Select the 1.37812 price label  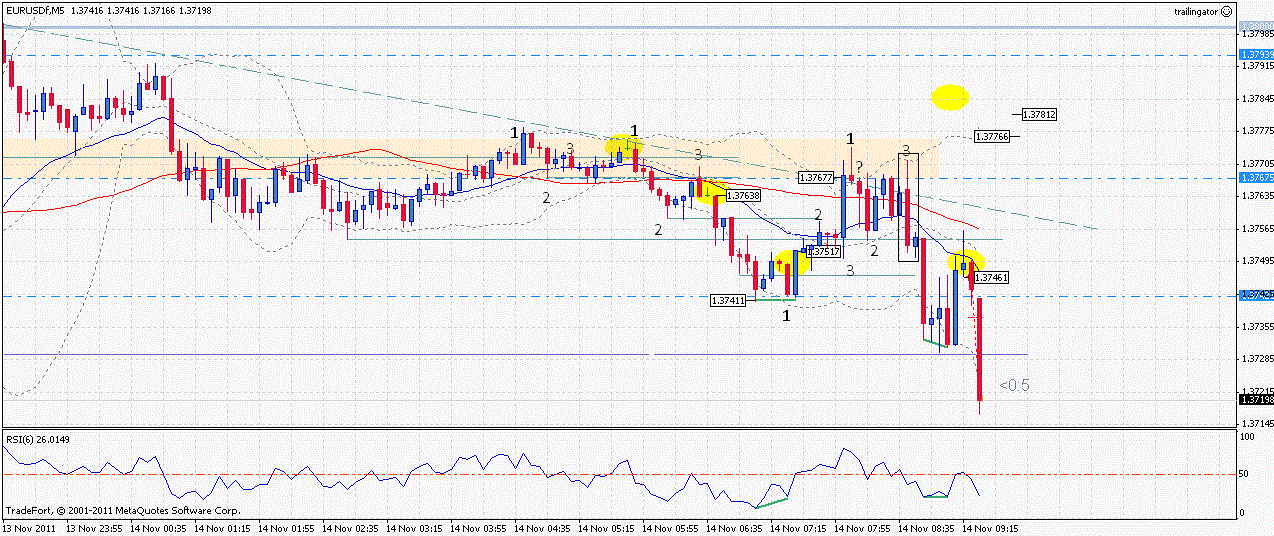(1039, 115)
